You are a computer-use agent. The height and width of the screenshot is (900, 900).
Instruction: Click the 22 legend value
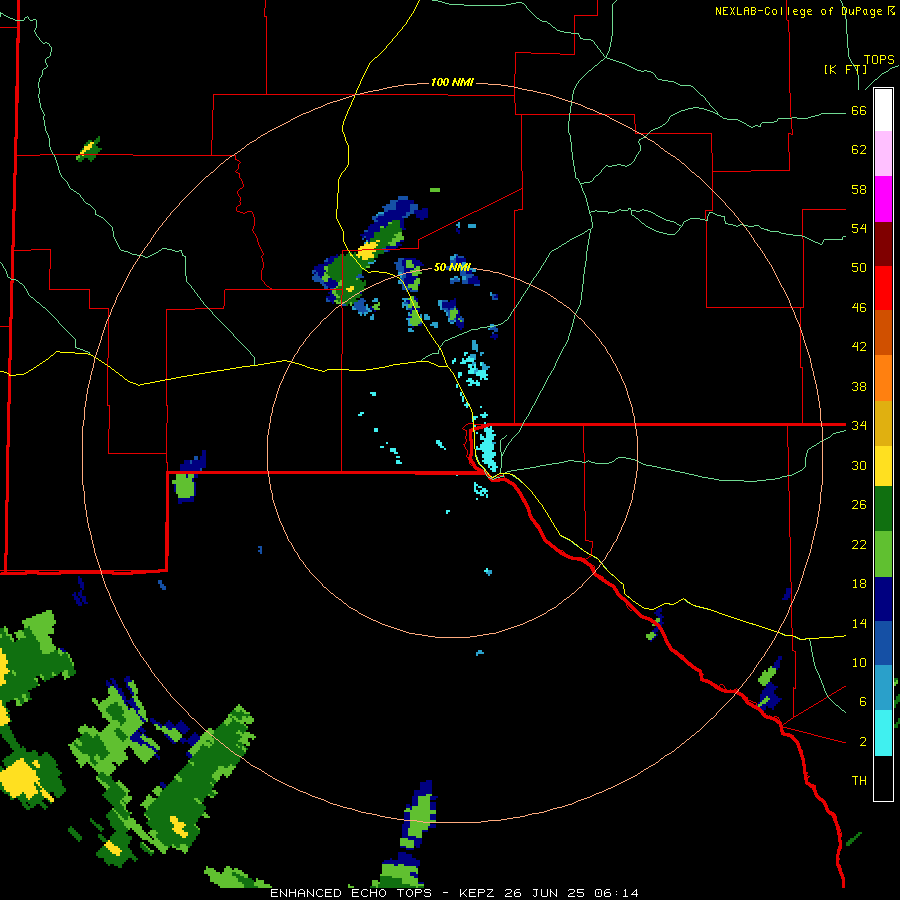(859, 545)
